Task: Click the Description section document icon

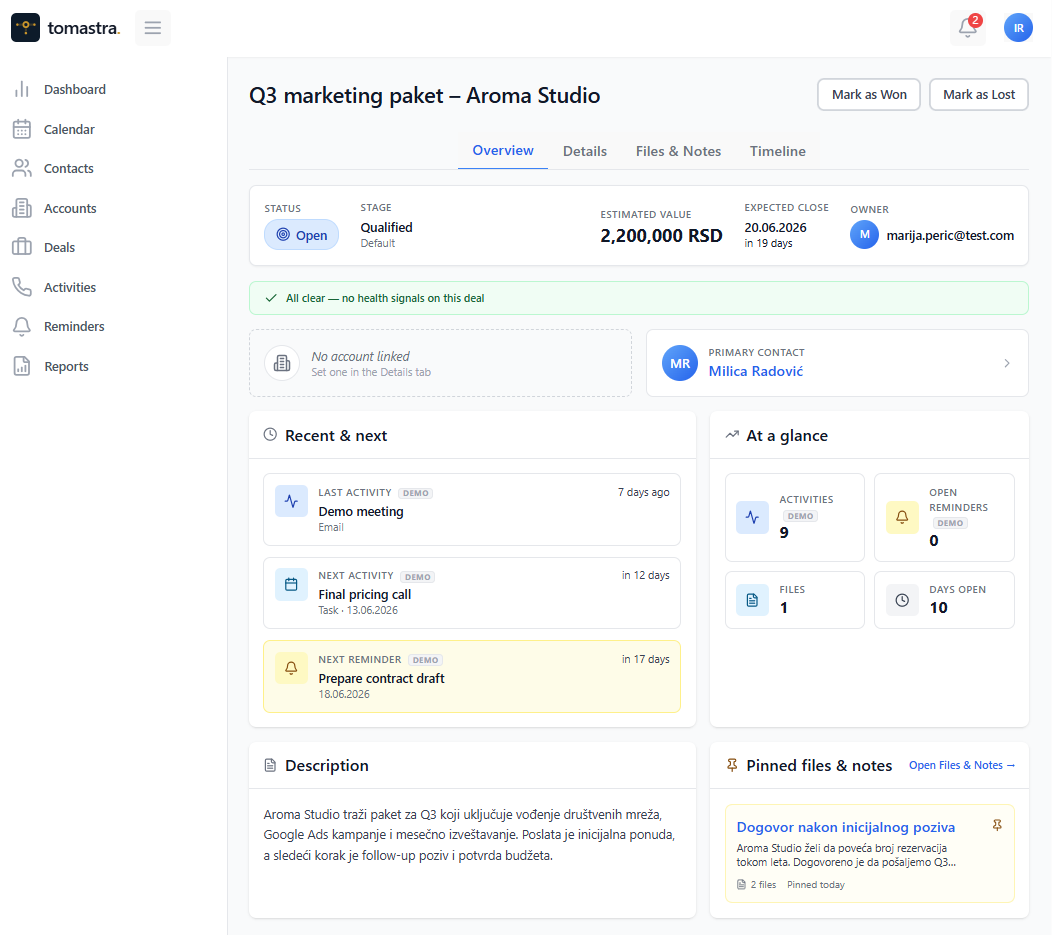Action: click(270, 765)
